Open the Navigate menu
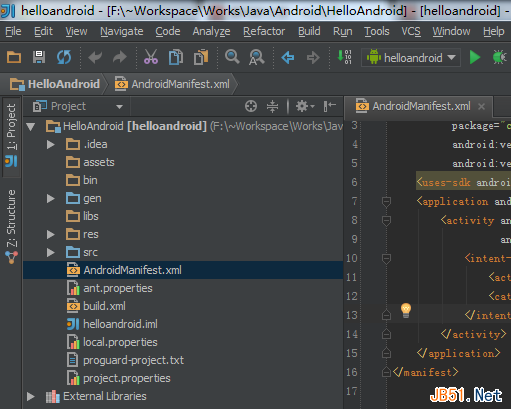Image resolution: width=511 pixels, height=409 pixels. point(122,31)
